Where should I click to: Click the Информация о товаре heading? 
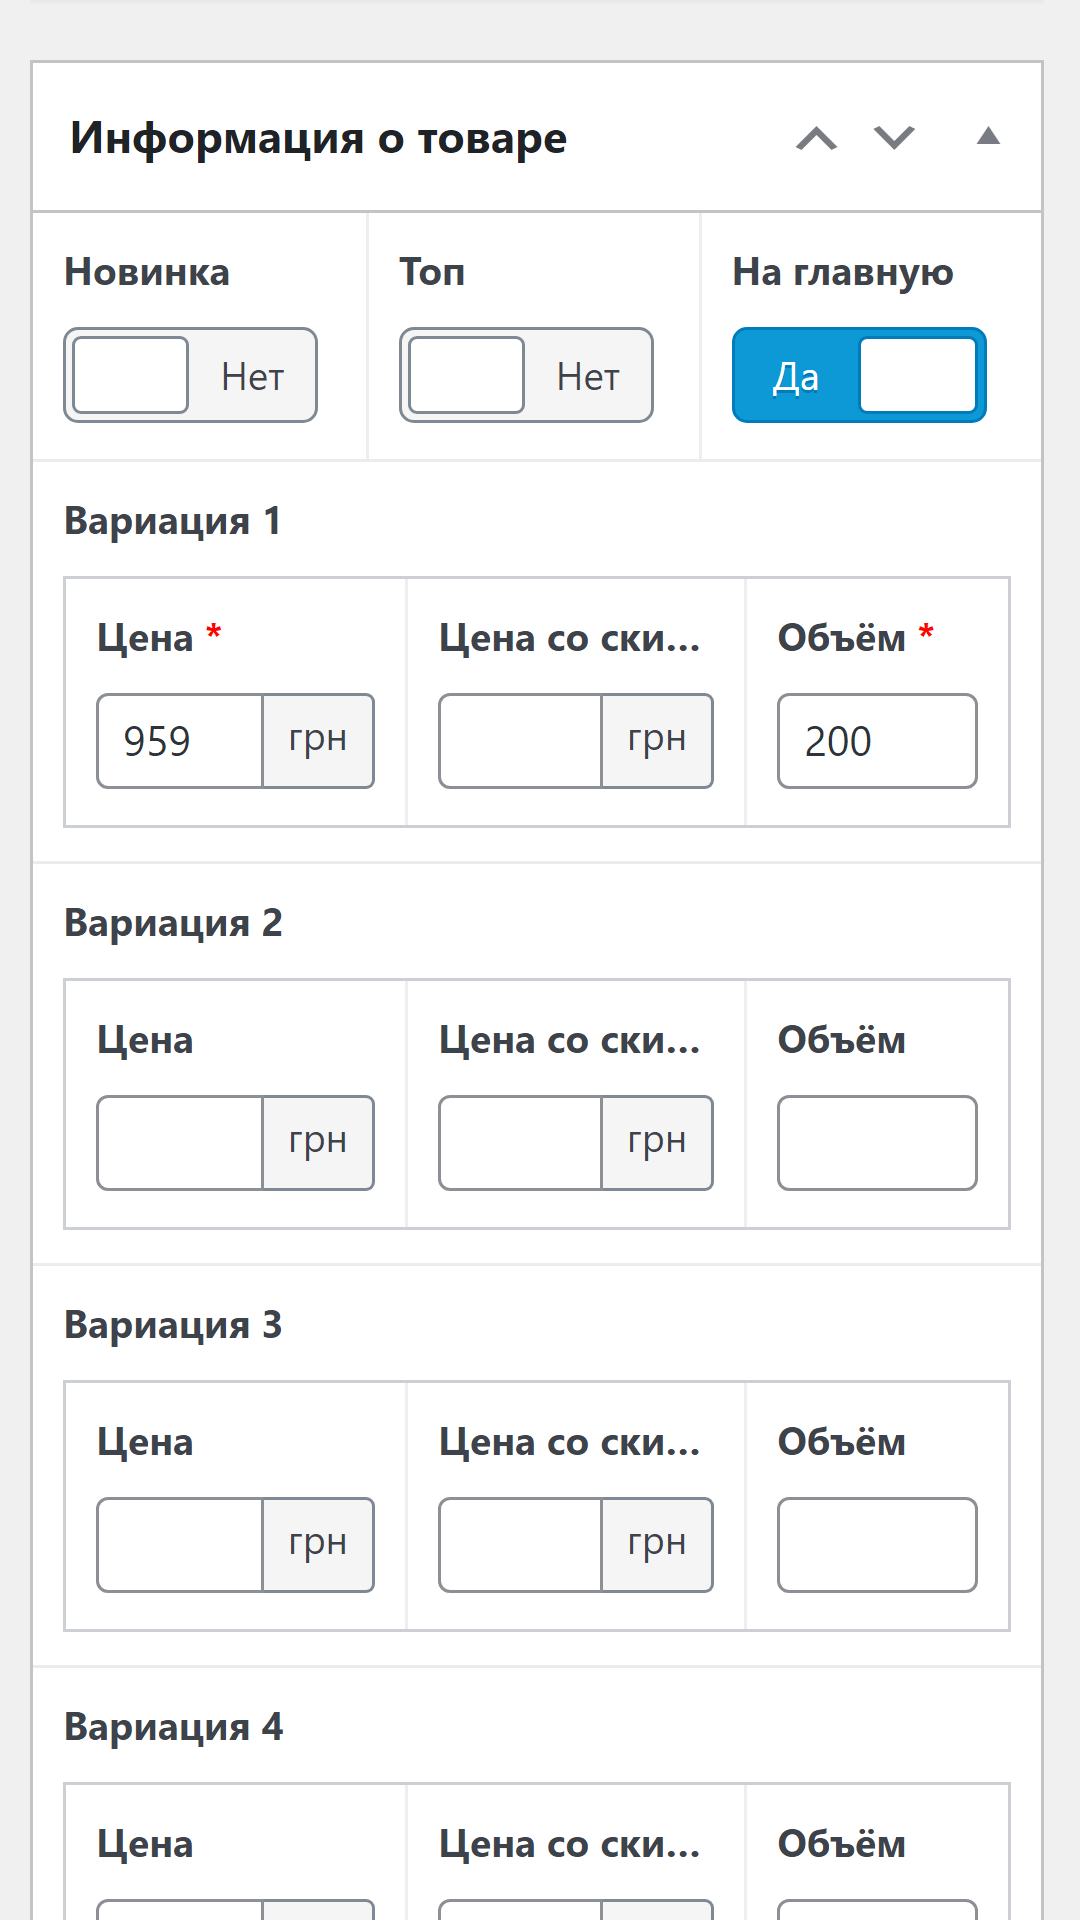(x=318, y=138)
